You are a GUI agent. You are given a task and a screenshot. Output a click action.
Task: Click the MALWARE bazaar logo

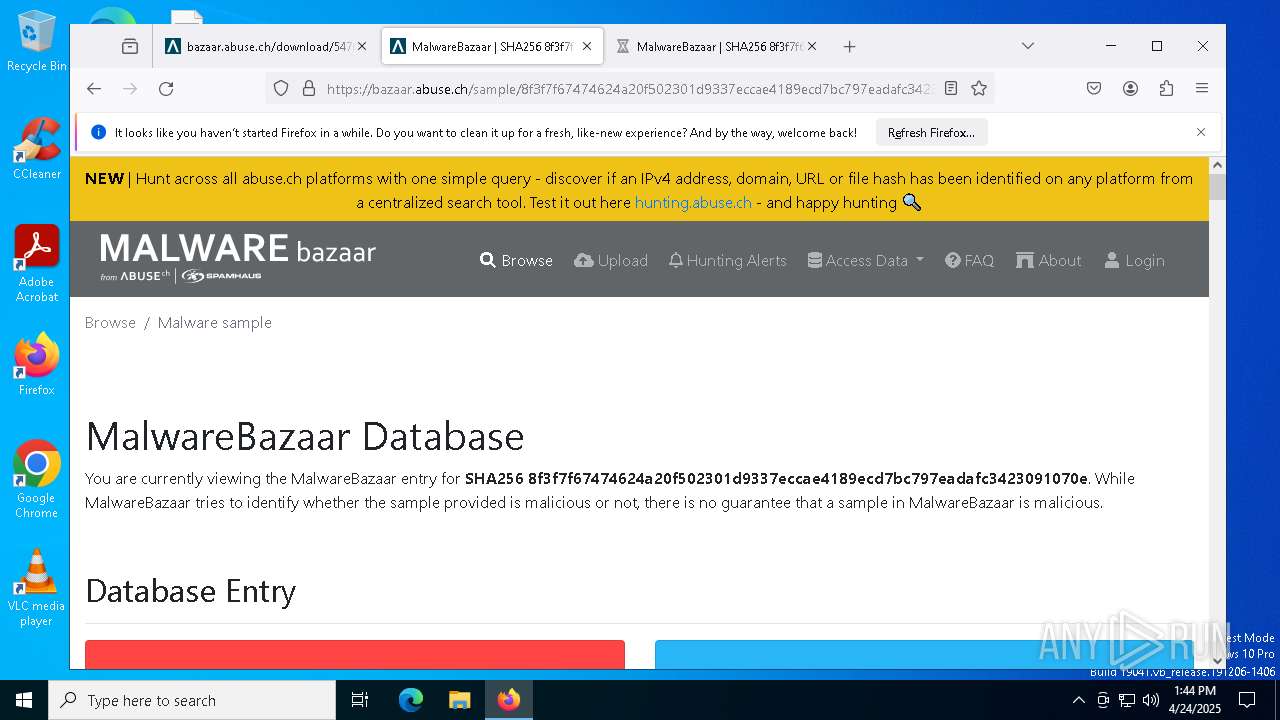[x=238, y=258]
